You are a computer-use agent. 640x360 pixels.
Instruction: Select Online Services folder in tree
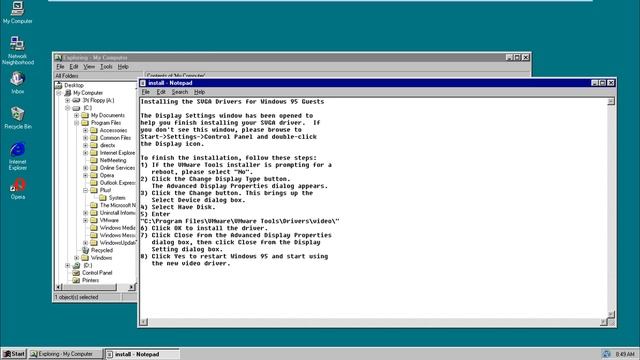pos(117,168)
